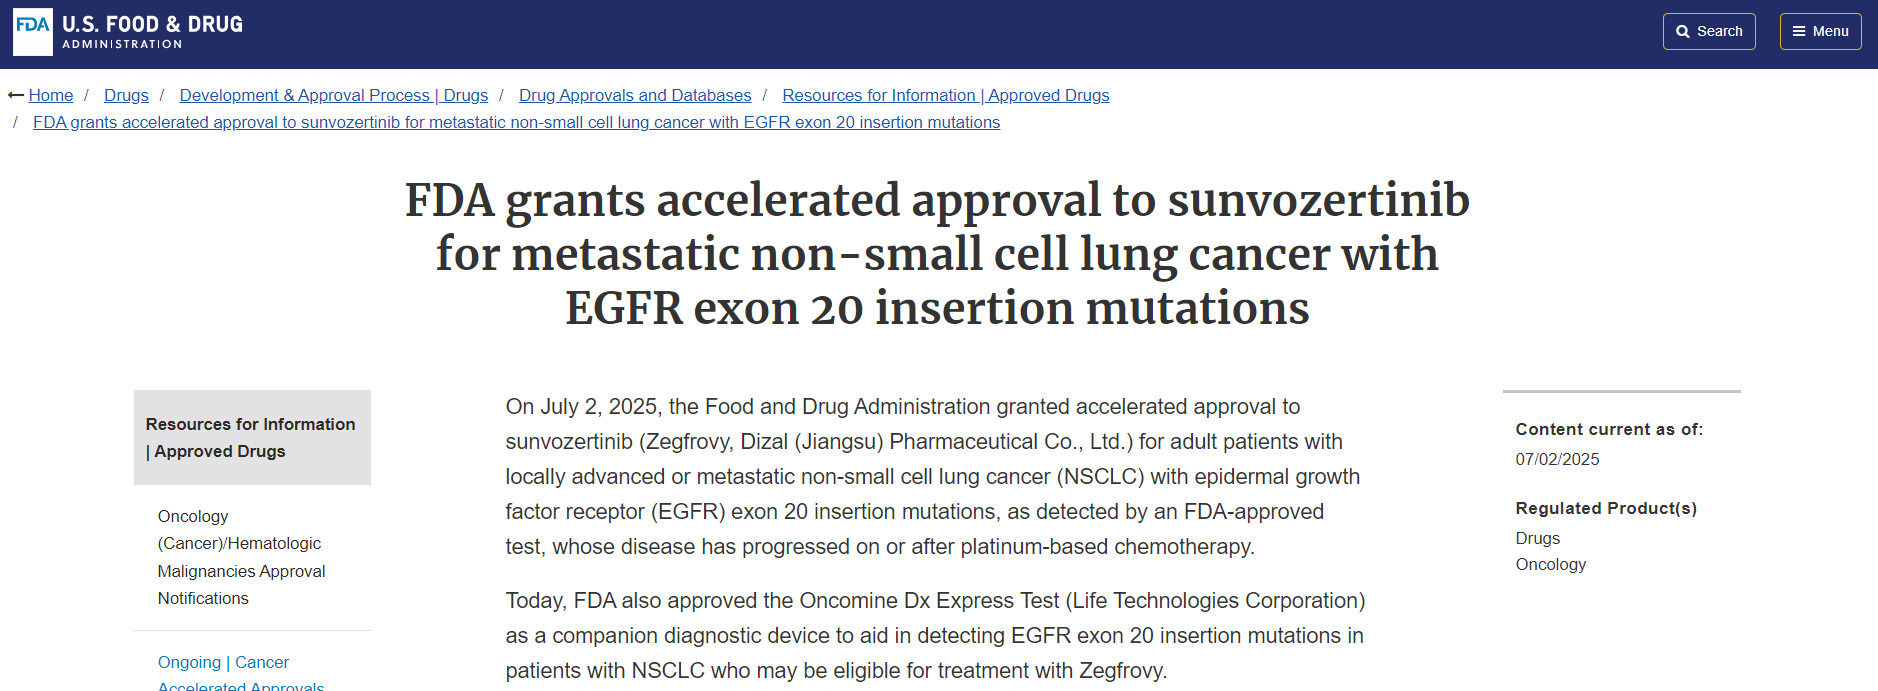The height and width of the screenshot is (691, 1878).
Task: Open the Search button with magnifier icon
Action: (1708, 31)
